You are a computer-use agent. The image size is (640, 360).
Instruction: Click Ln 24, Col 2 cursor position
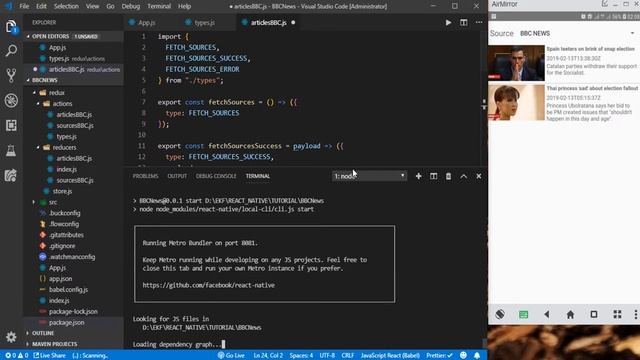point(268,356)
